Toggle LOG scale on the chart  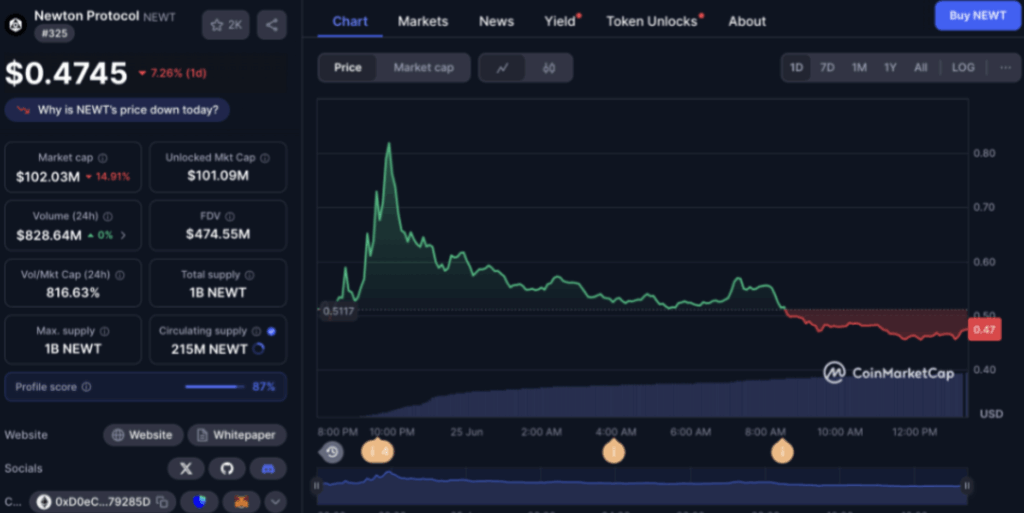click(x=963, y=68)
